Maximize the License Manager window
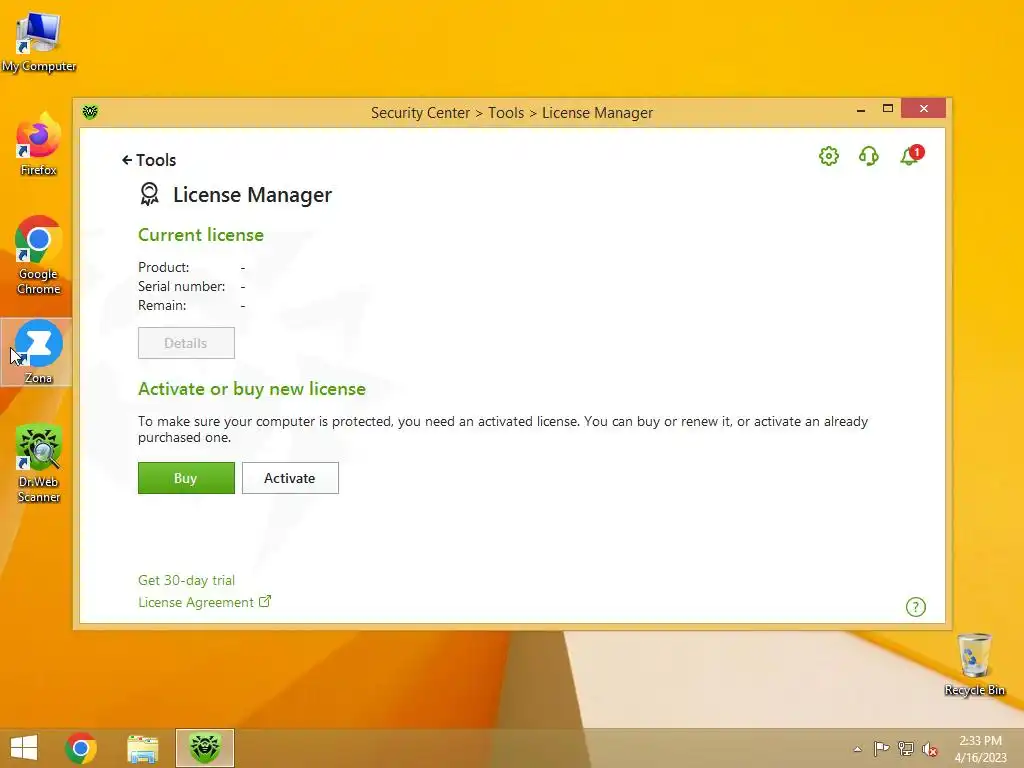1024x768 pixels. (x=888, y=108)
